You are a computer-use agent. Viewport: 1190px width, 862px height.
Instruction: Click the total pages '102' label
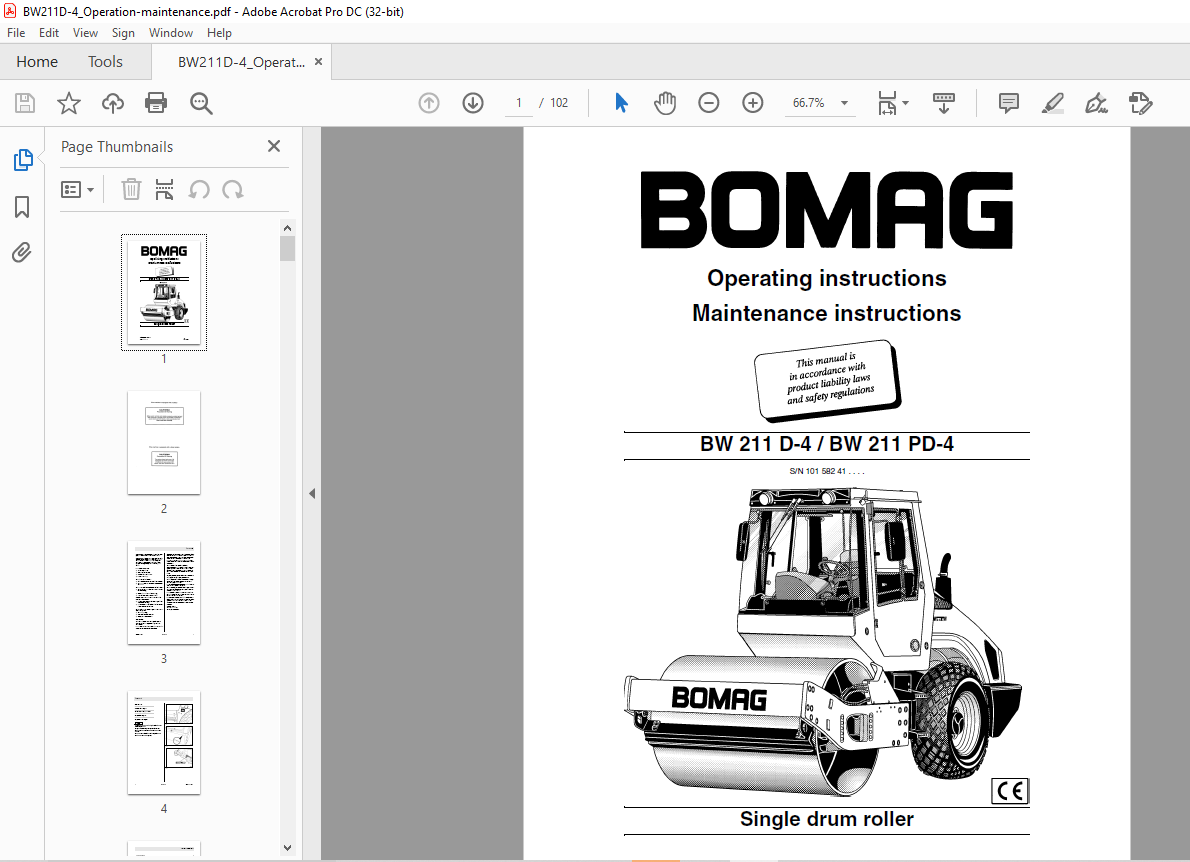pos(559,102)
